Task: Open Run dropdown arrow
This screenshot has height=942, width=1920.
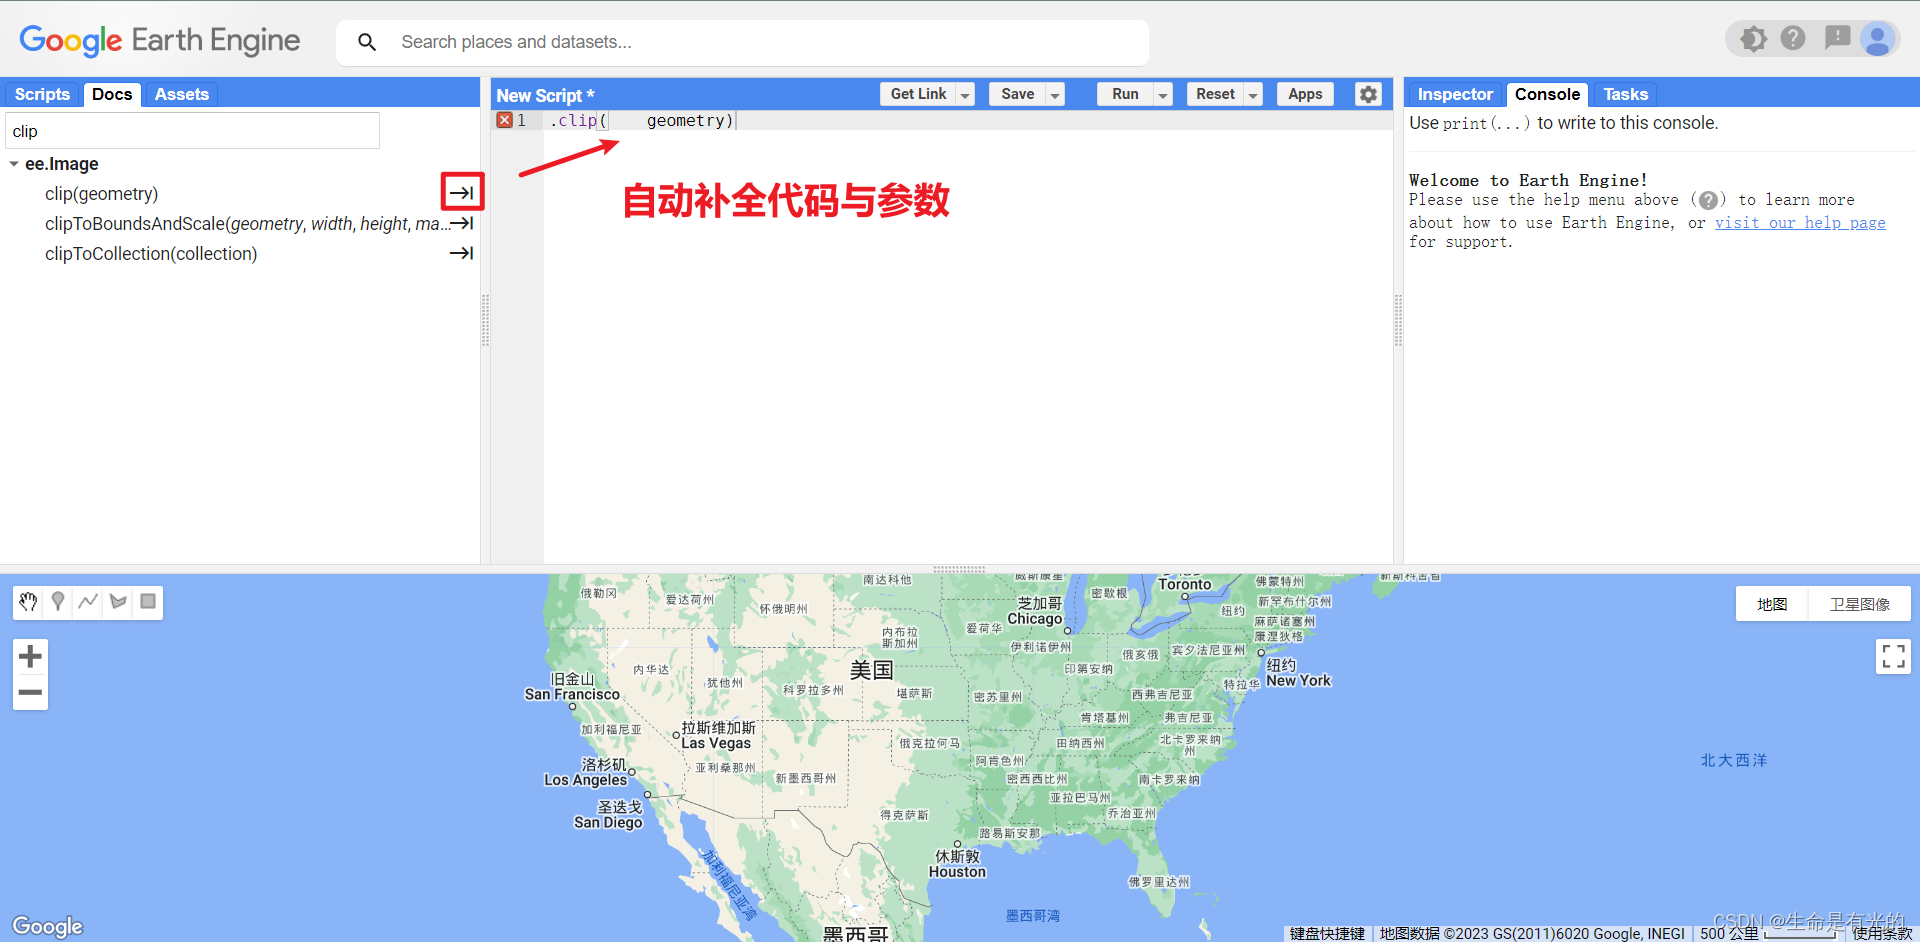Action: (x=1163, y=94)
